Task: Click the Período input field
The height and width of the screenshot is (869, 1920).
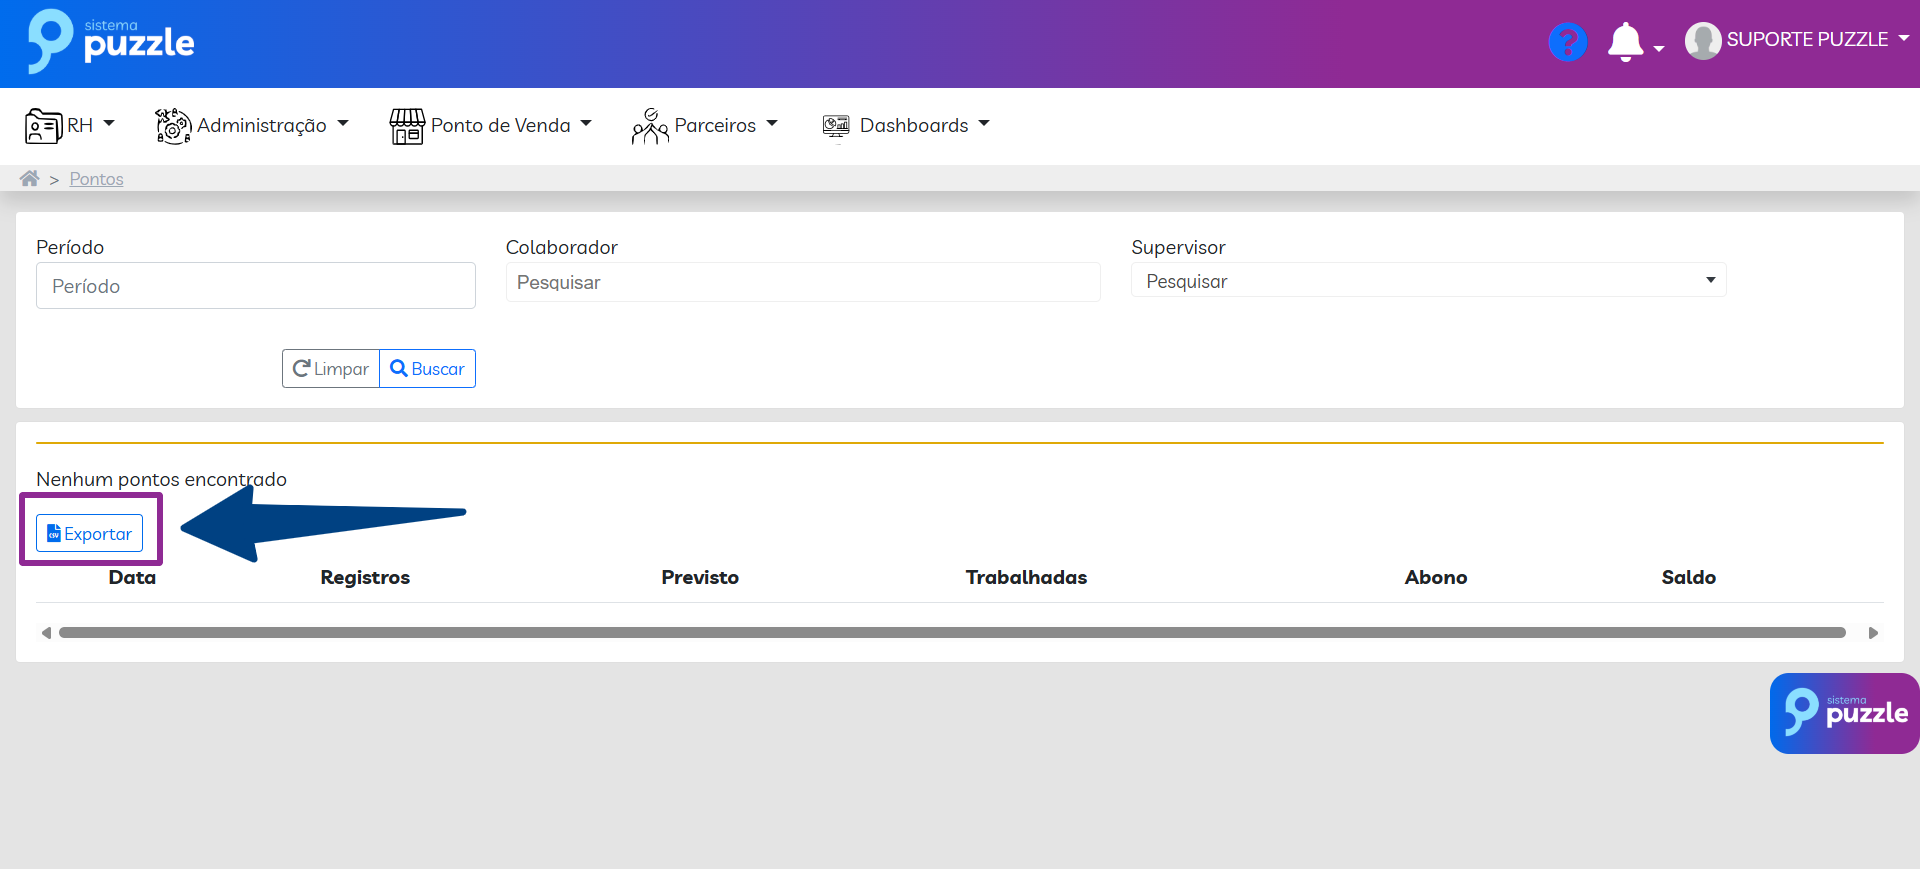Action: click(255, 286)
